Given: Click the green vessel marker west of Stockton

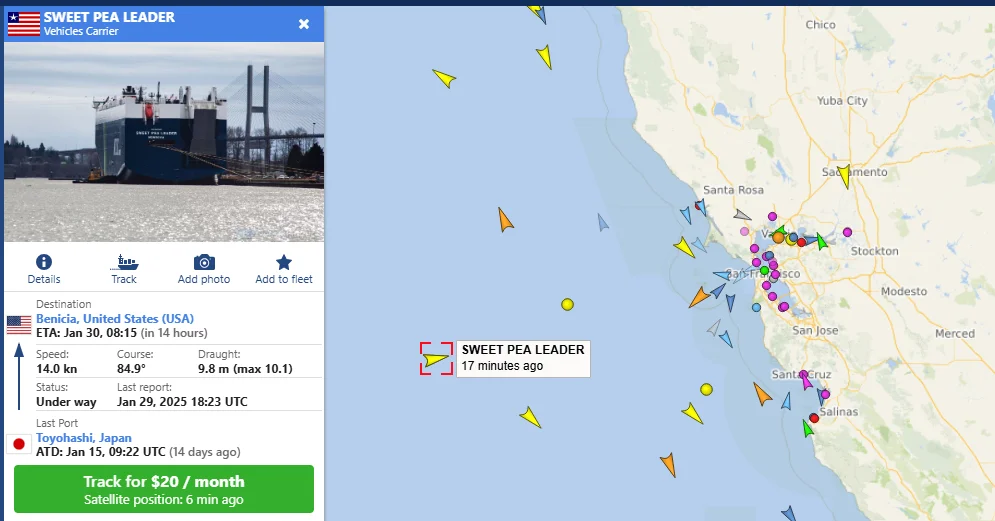Looking at the screenshot, I should 821,241.
